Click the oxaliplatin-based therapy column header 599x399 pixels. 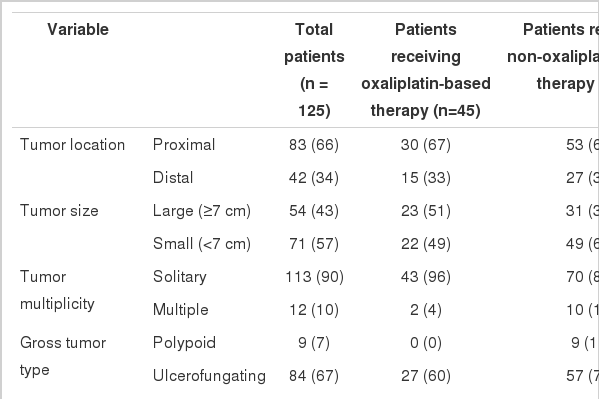[426, 70]
